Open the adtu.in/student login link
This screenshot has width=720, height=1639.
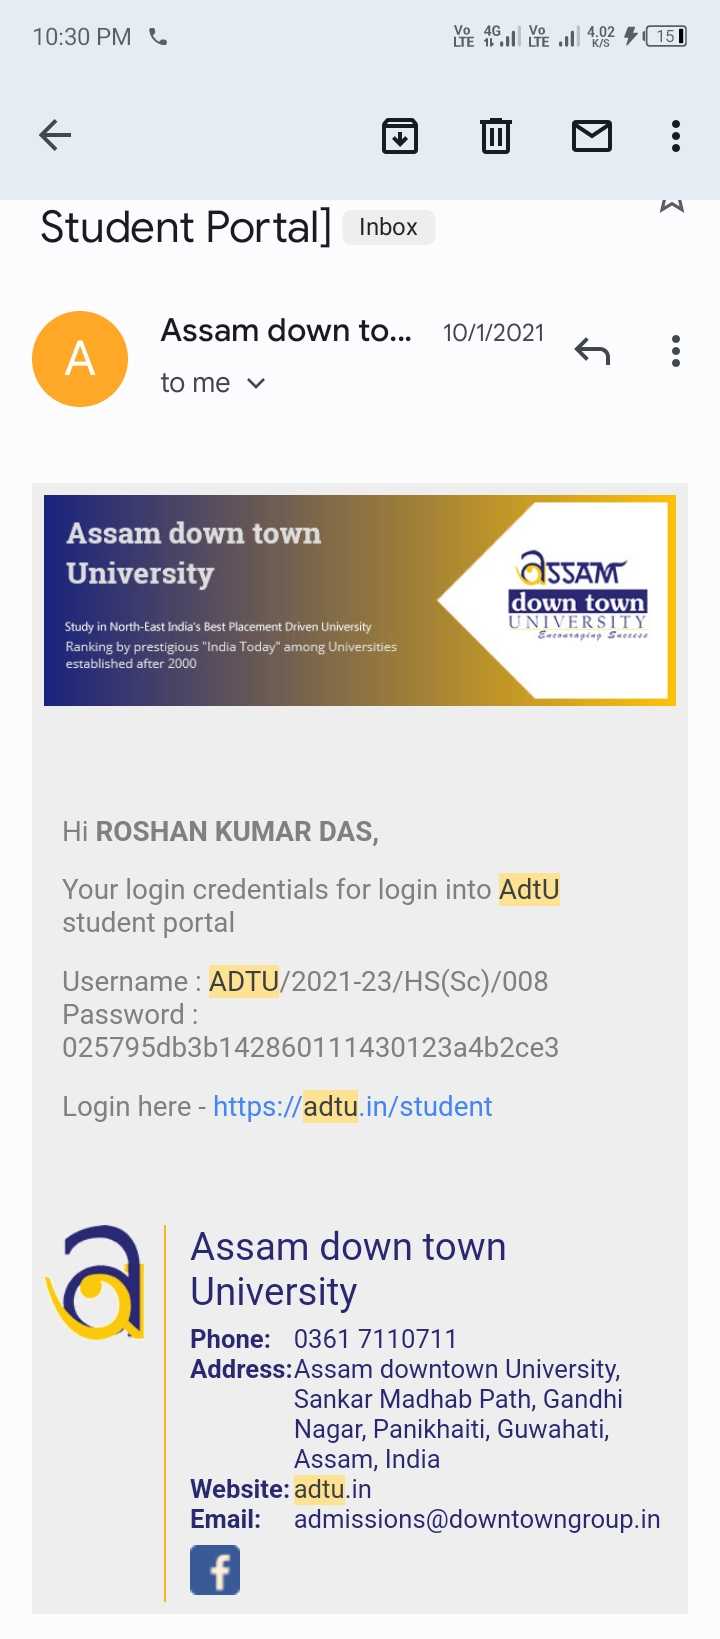(352, 1106)
